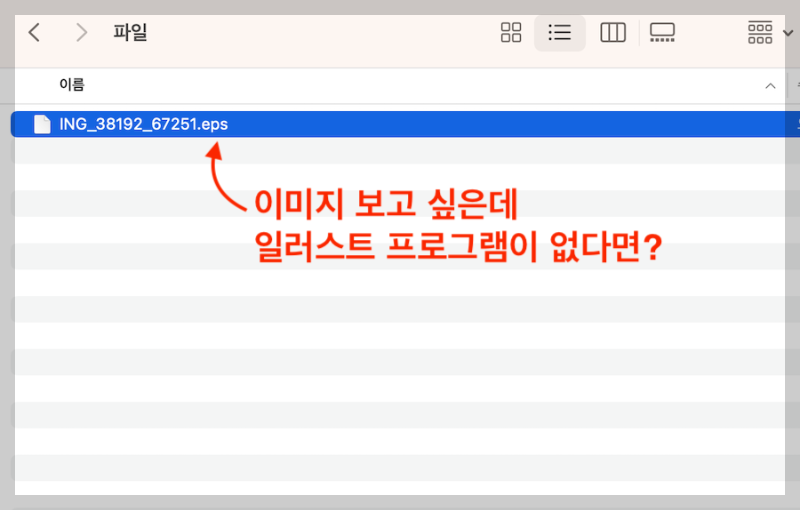Switch to icon grid view

511,33
